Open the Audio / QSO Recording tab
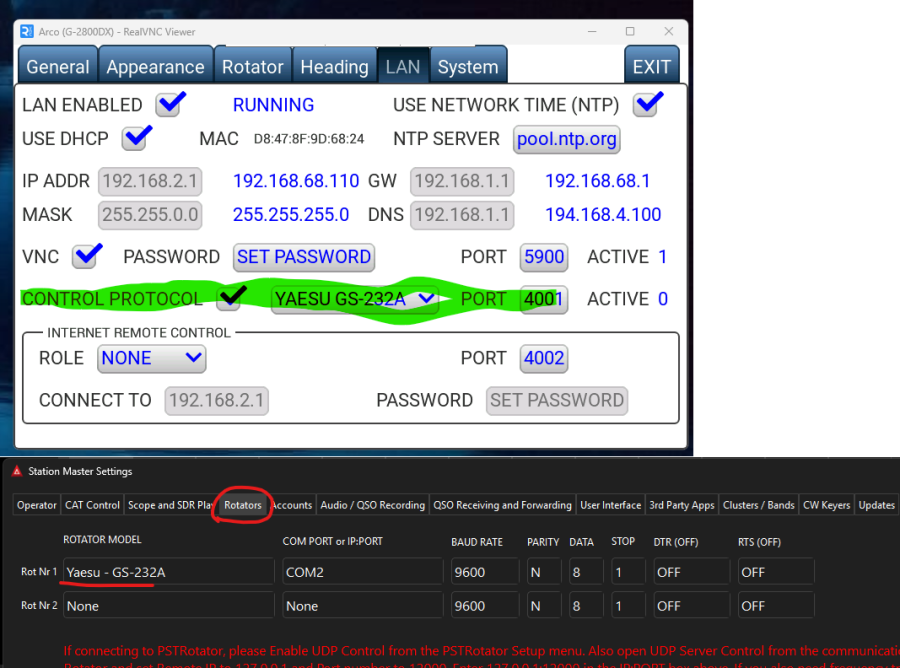This screenshot has width=900, height=668. pyautogui.click(x=373, y=505)
